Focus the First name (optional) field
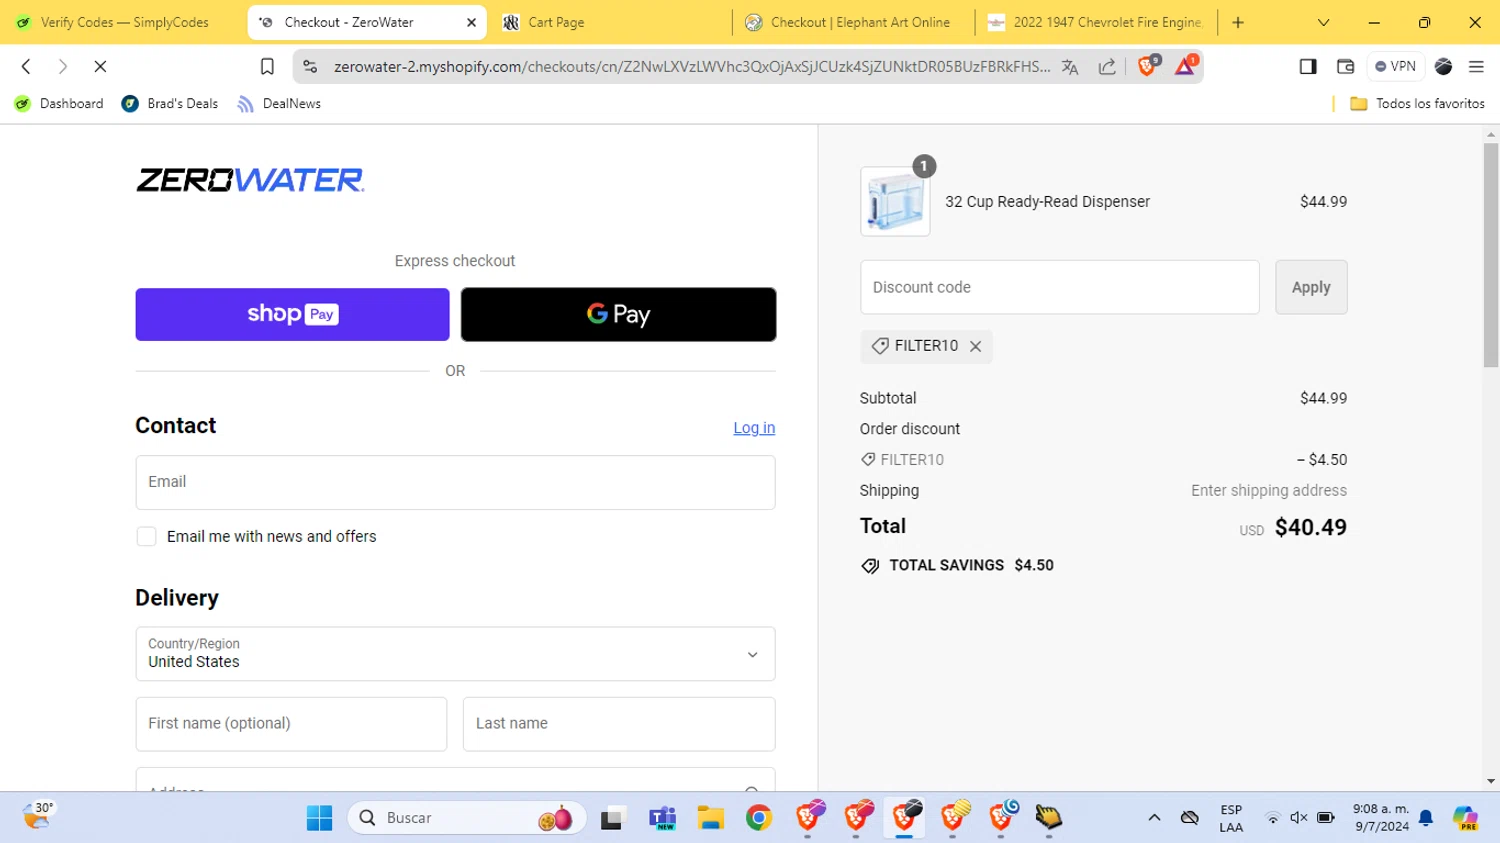 pos(291,724)
